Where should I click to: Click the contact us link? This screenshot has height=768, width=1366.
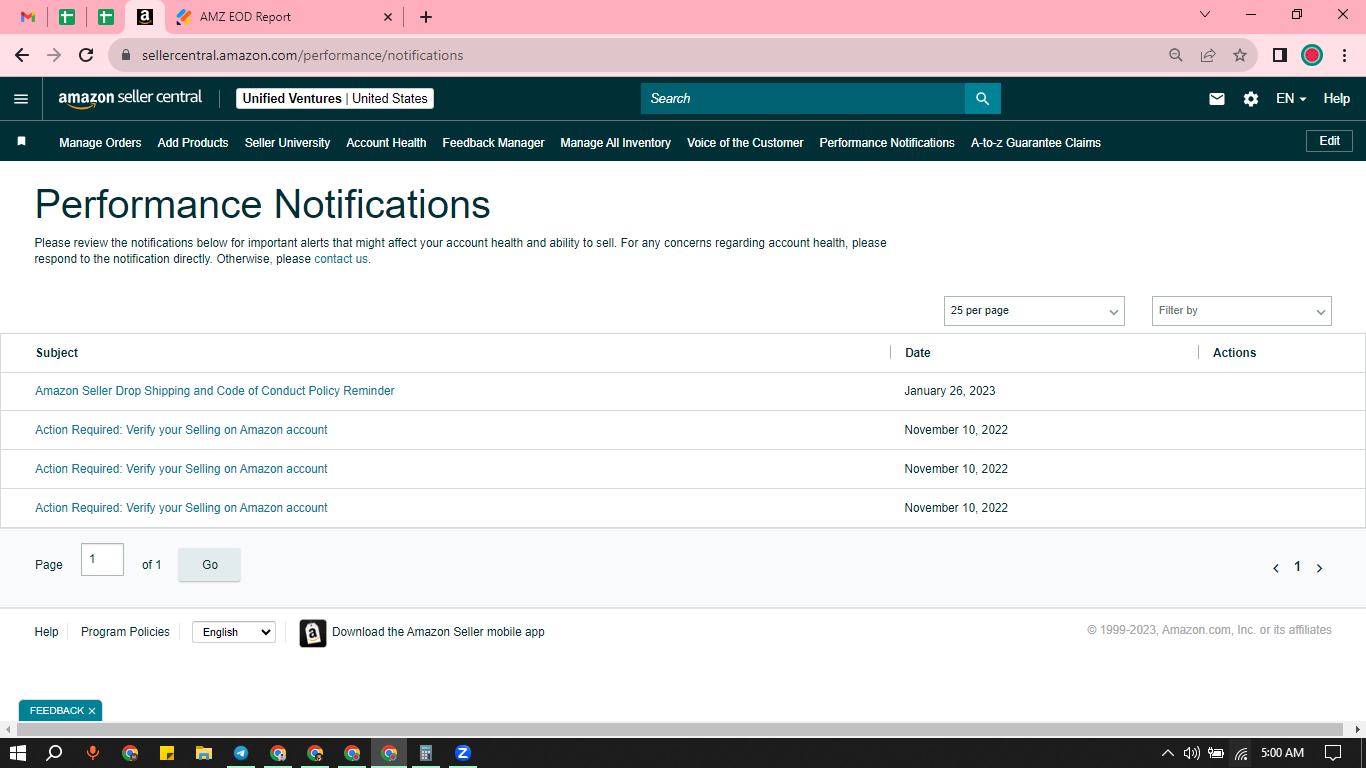[341, 259]
